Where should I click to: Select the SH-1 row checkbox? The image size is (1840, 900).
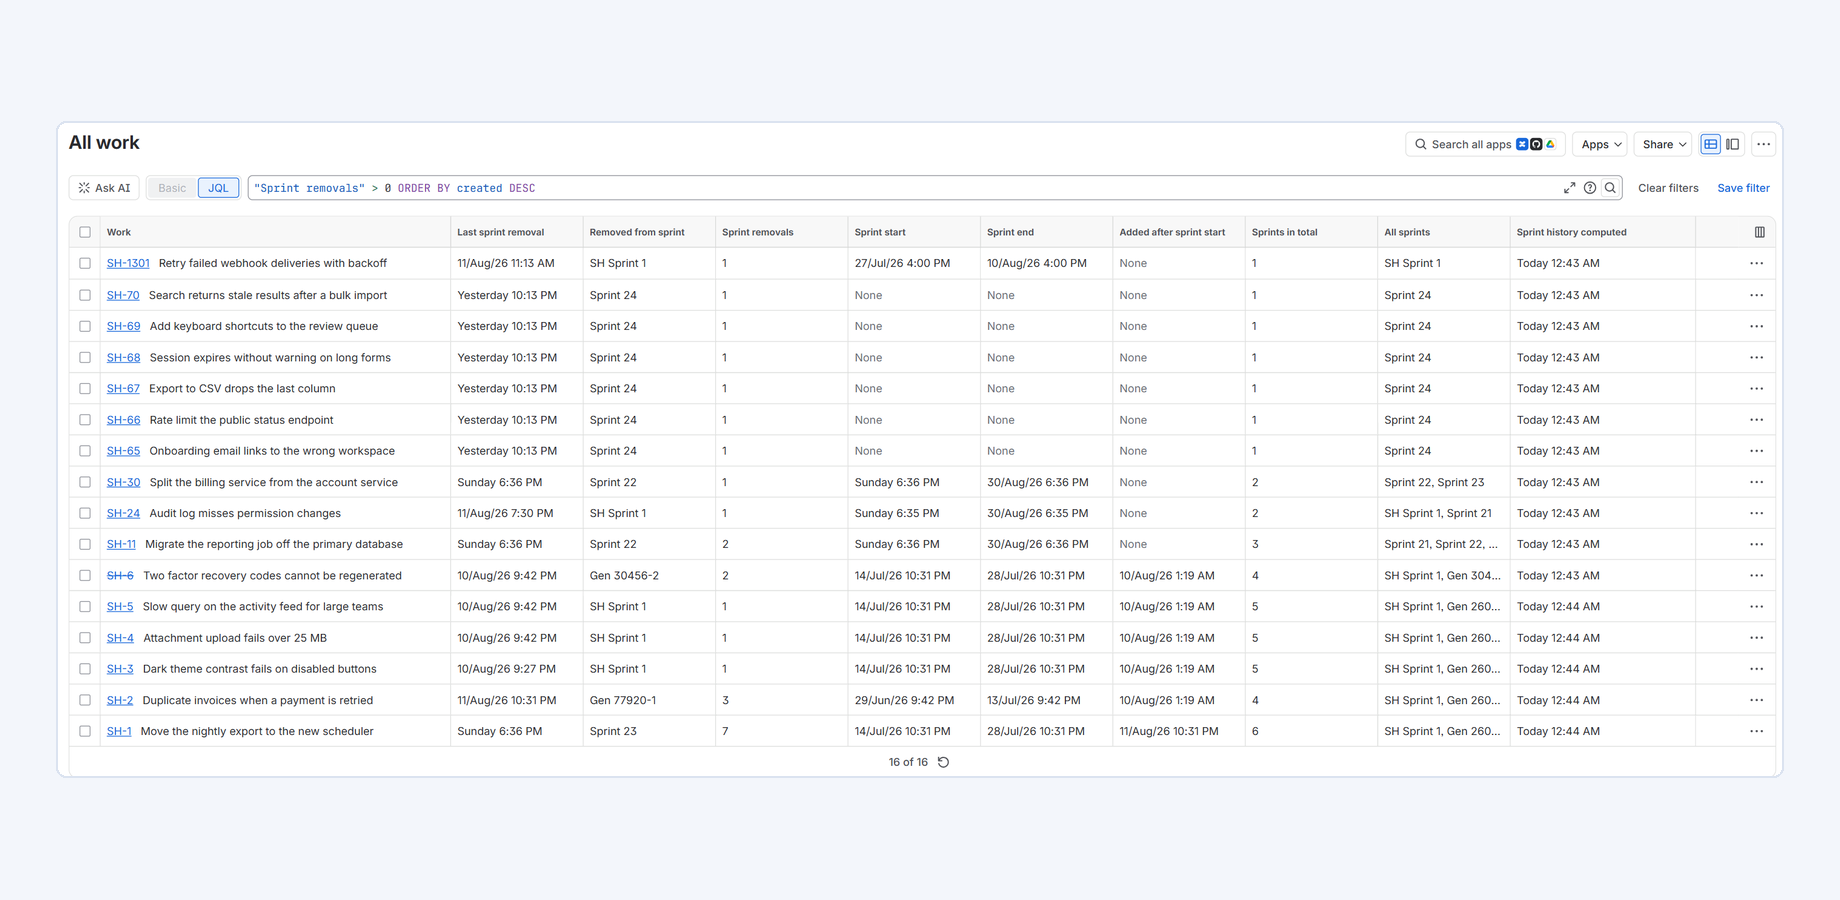(x=85, y=731)
